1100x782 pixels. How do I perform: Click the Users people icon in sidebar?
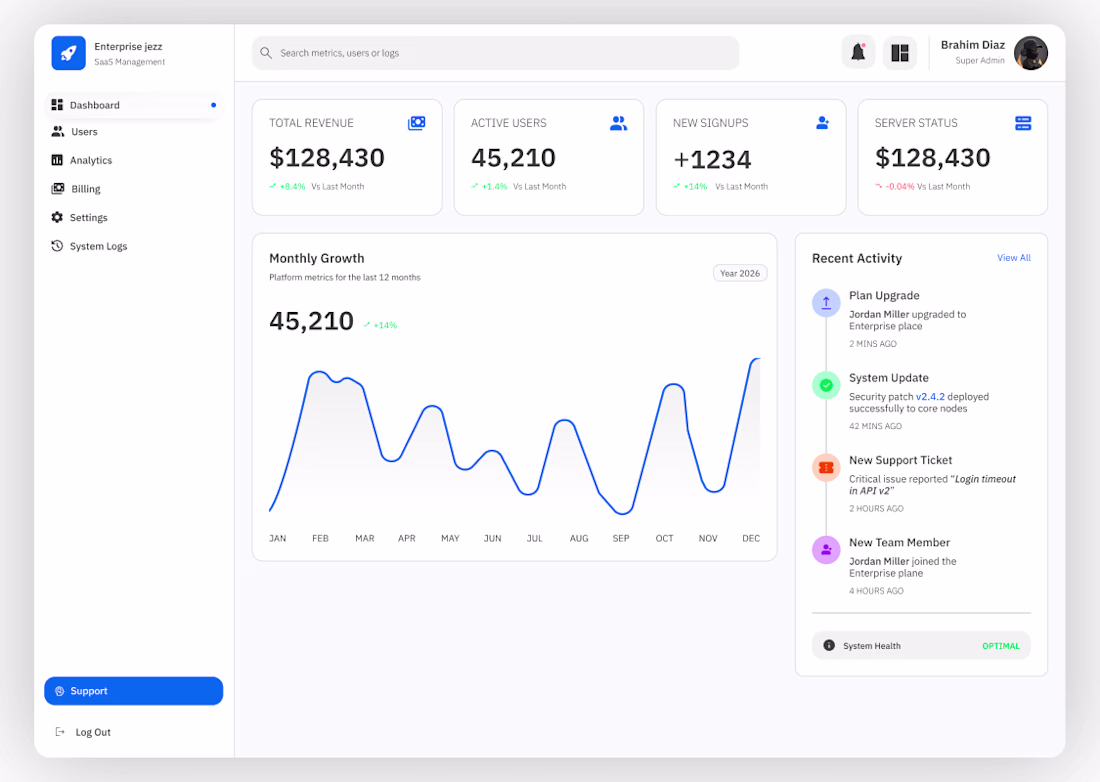coord(58,132)
